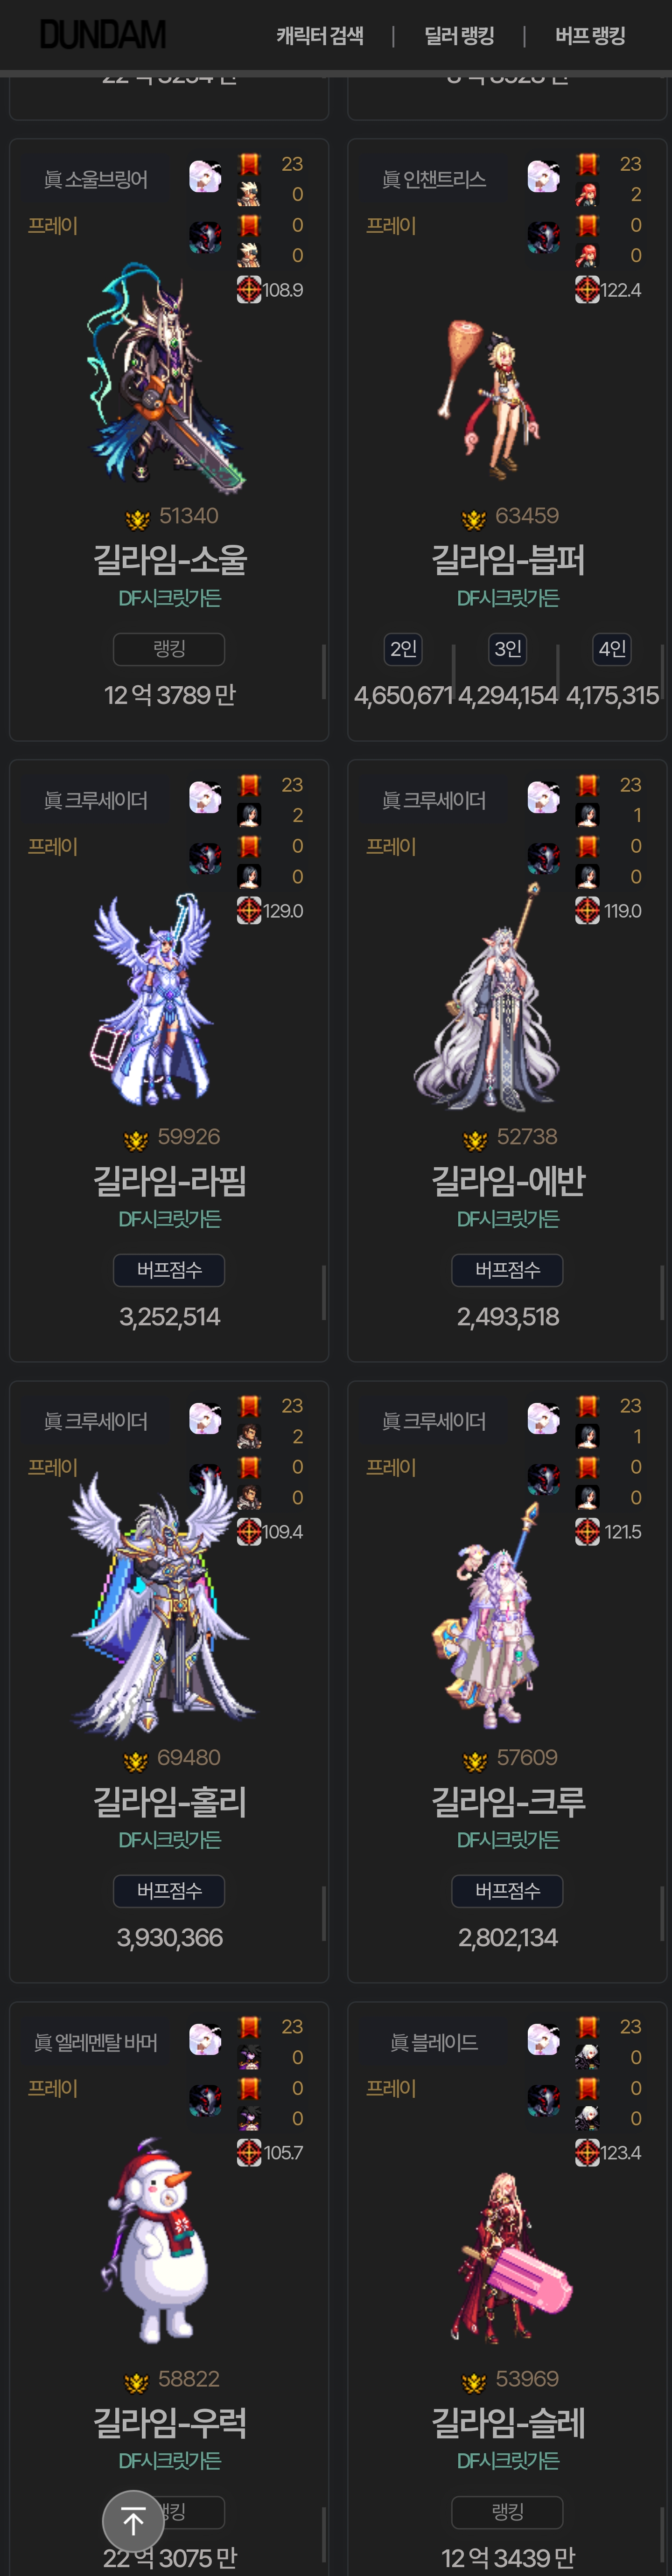
Task: Go to the 버프 랭킹 page
Action: [590, 36]
